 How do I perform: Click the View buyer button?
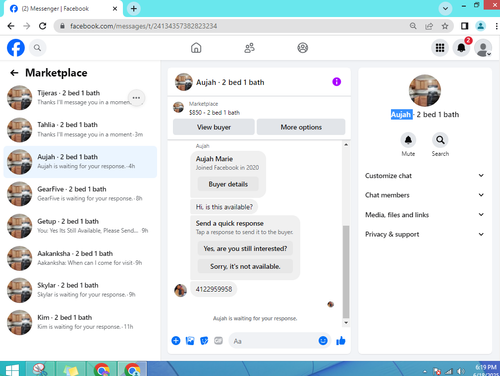point(214,127)
